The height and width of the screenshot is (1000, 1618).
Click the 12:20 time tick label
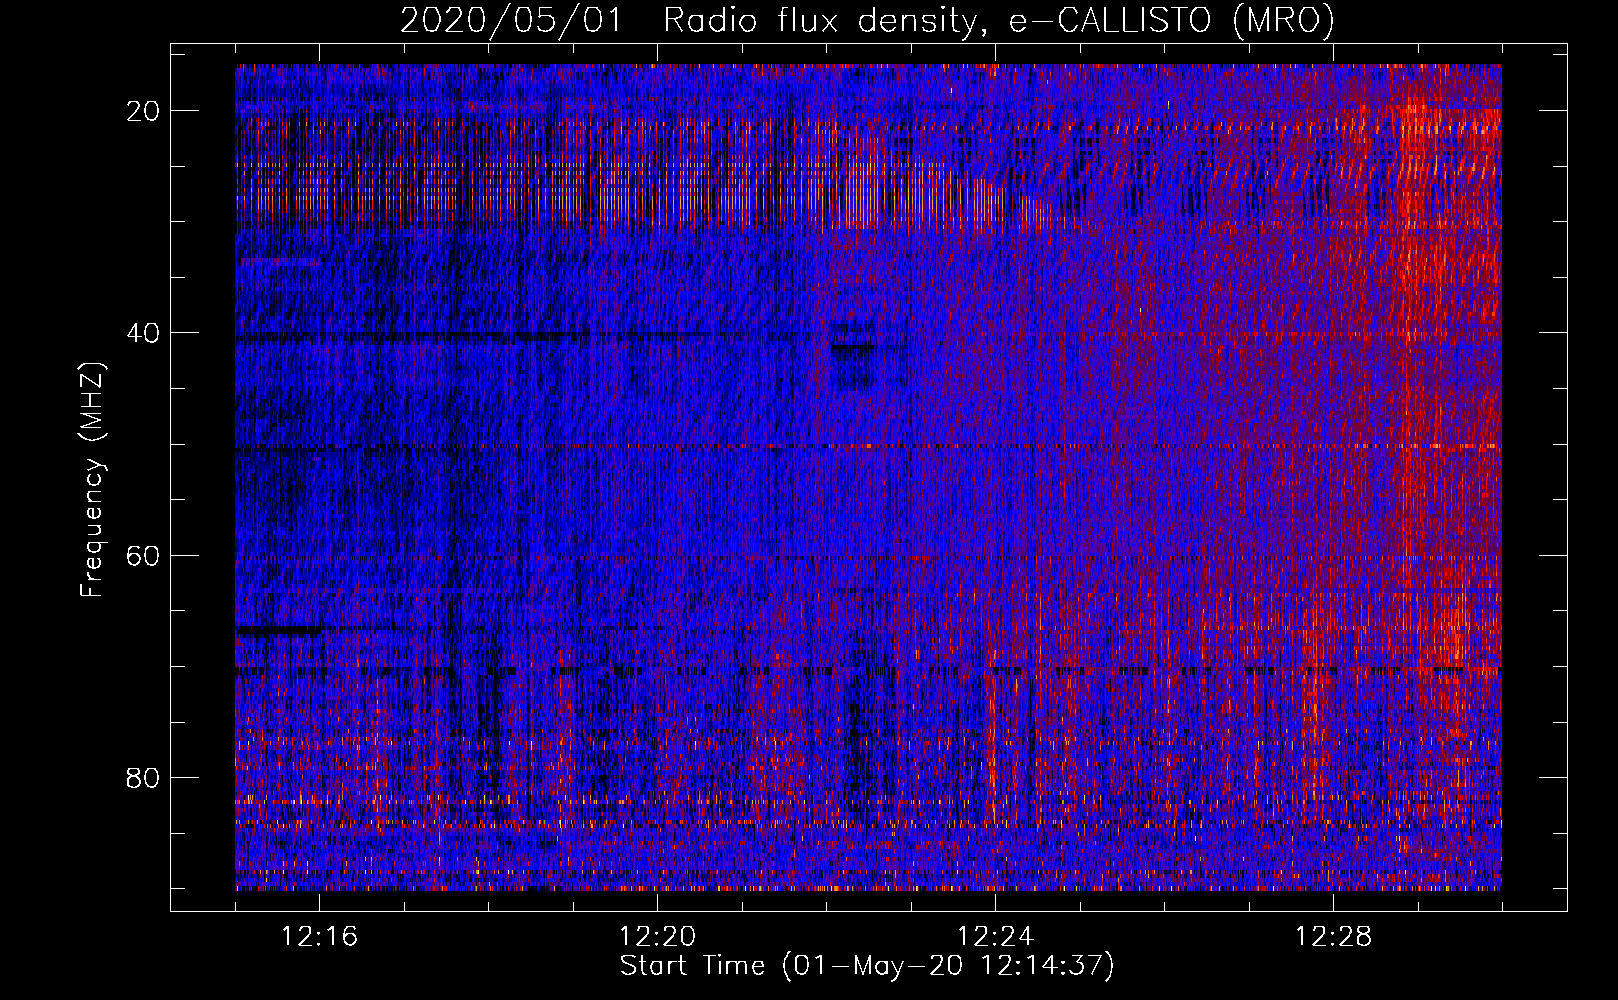pos(657,937)
